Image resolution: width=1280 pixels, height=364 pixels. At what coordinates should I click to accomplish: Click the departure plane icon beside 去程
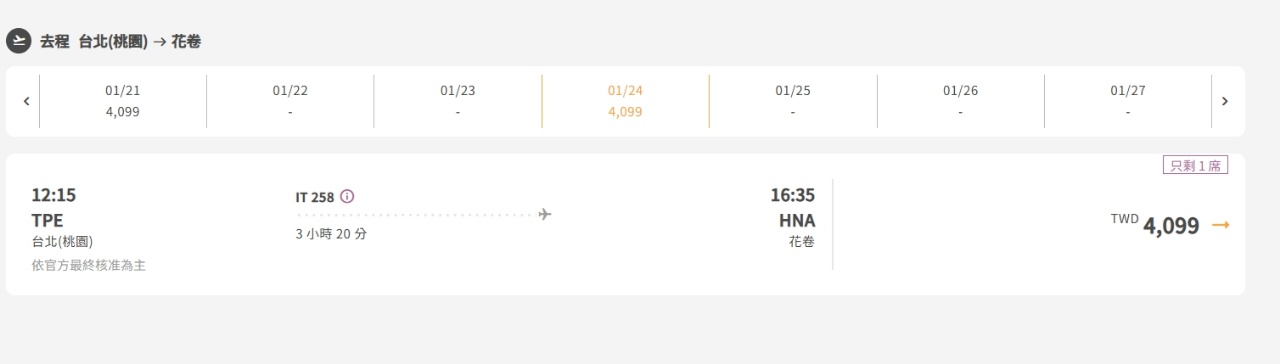pos(18,41)
